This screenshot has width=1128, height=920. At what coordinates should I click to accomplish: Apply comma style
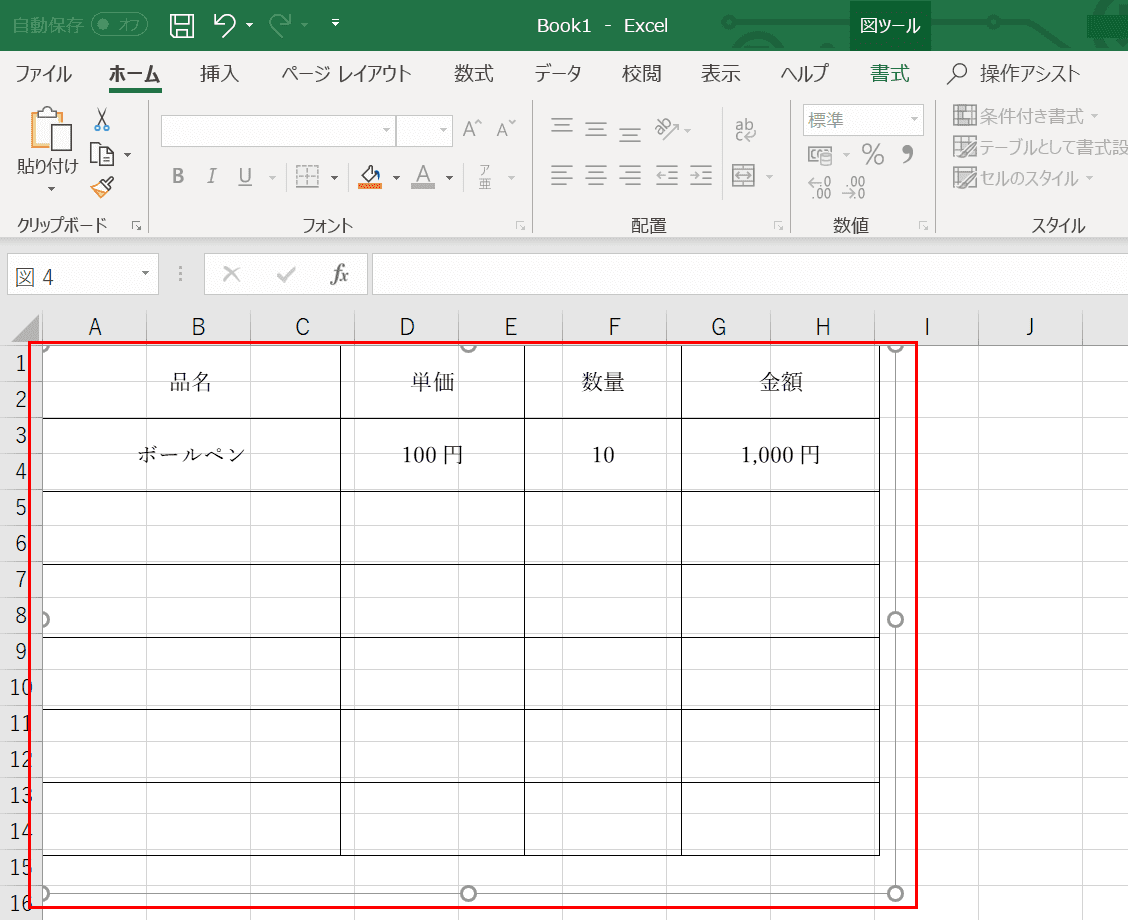pos(907,154)
